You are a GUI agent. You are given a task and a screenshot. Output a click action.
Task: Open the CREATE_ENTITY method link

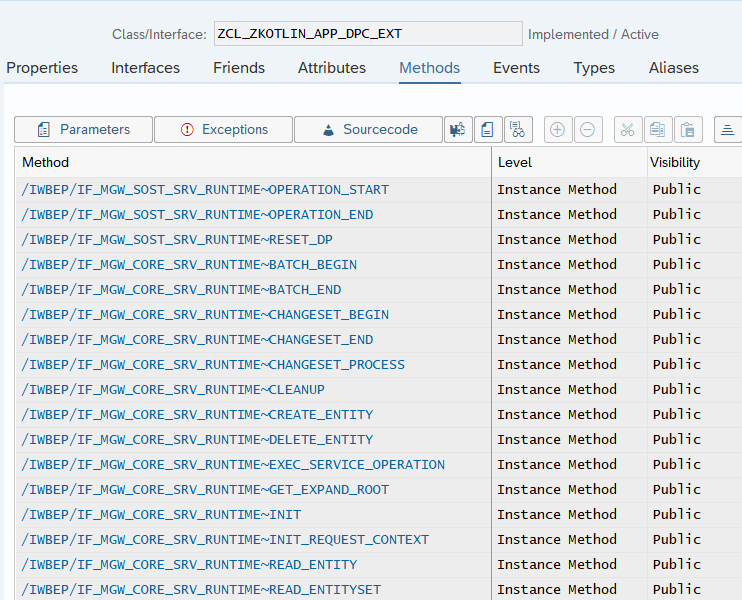(197, 415)
